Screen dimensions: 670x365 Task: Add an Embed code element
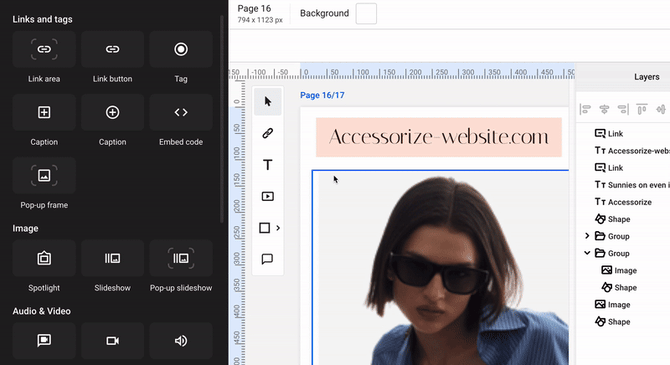[181, 112]
